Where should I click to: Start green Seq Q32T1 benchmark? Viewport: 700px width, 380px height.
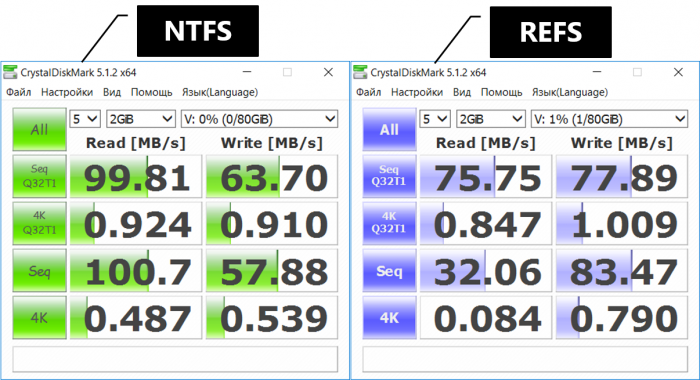[39, 176]
